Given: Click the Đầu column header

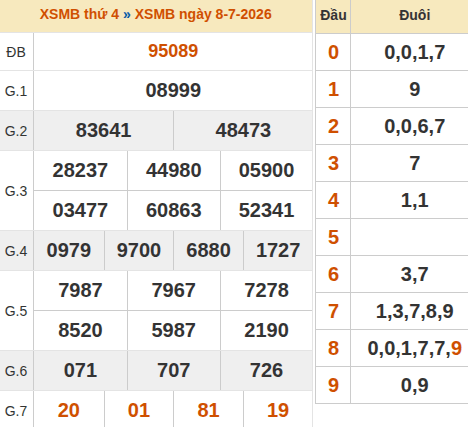Looking at the screenshot, I should click(333, 15).
